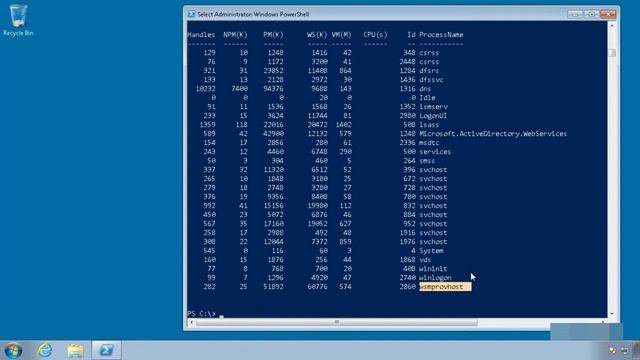Click the WS(K) column header

click(317, 35)
